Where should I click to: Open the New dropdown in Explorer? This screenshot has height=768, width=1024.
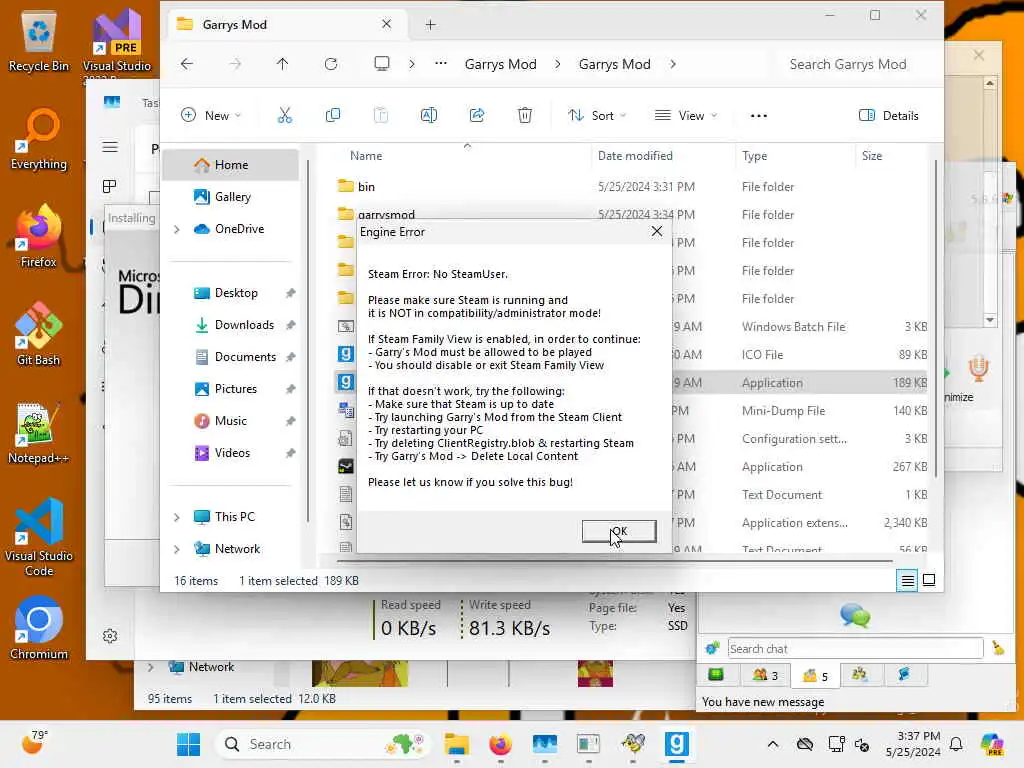(x=211, y=116)
